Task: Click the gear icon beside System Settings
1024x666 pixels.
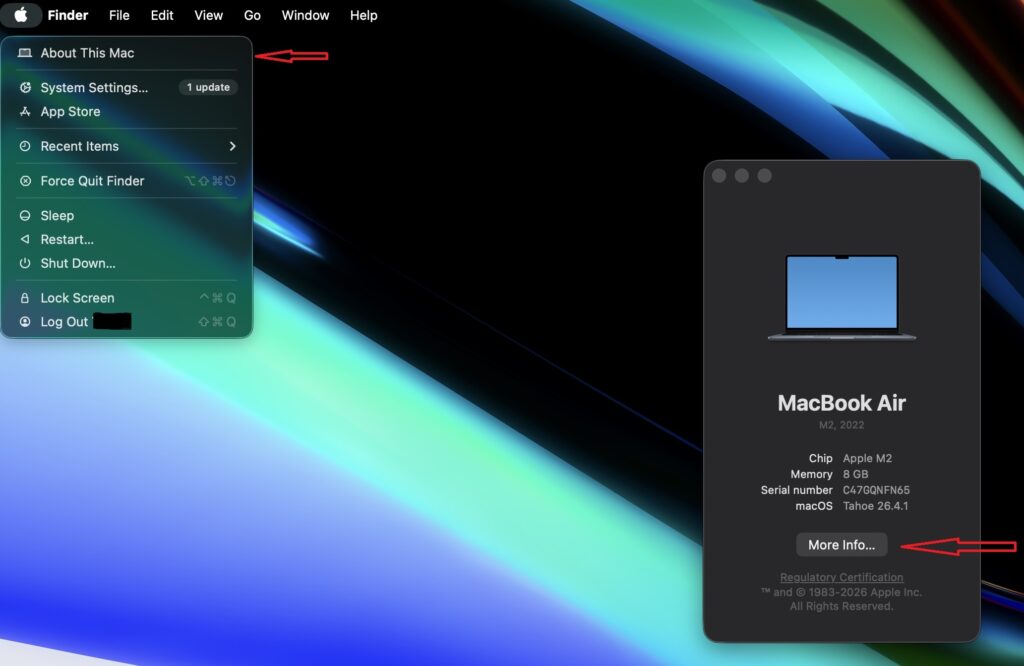Action: (x=25, y=87)
